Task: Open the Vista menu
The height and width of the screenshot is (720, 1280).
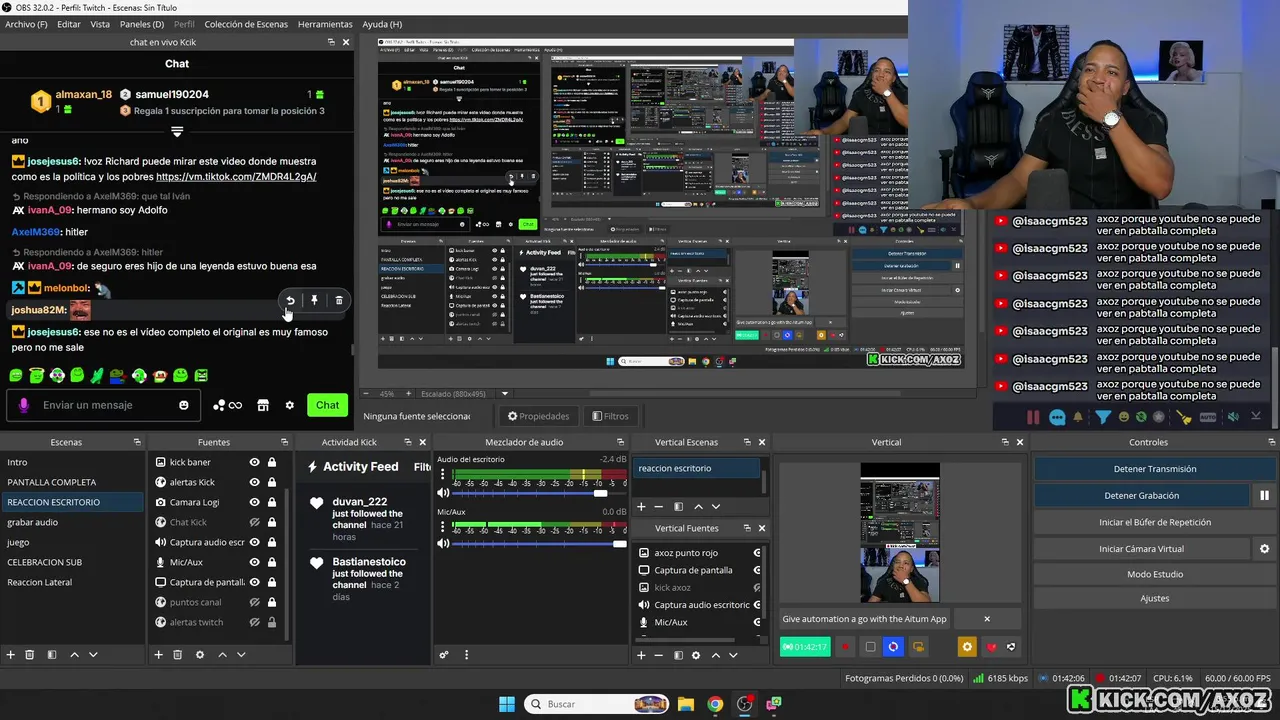Action: pyautogui.click(x=100, y=24)
